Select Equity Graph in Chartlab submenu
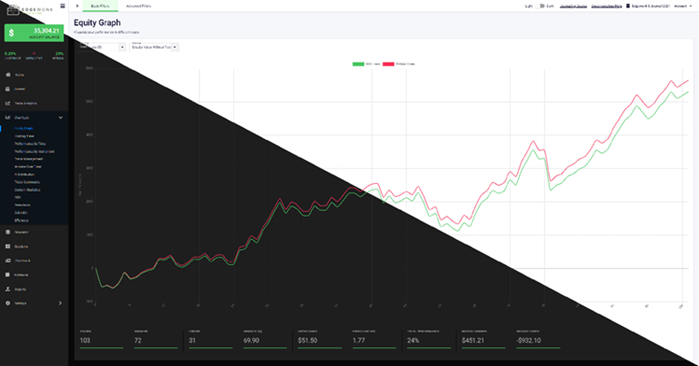This screenshot has height=366, width=699. pyautogui.click(x=24, y=128)
